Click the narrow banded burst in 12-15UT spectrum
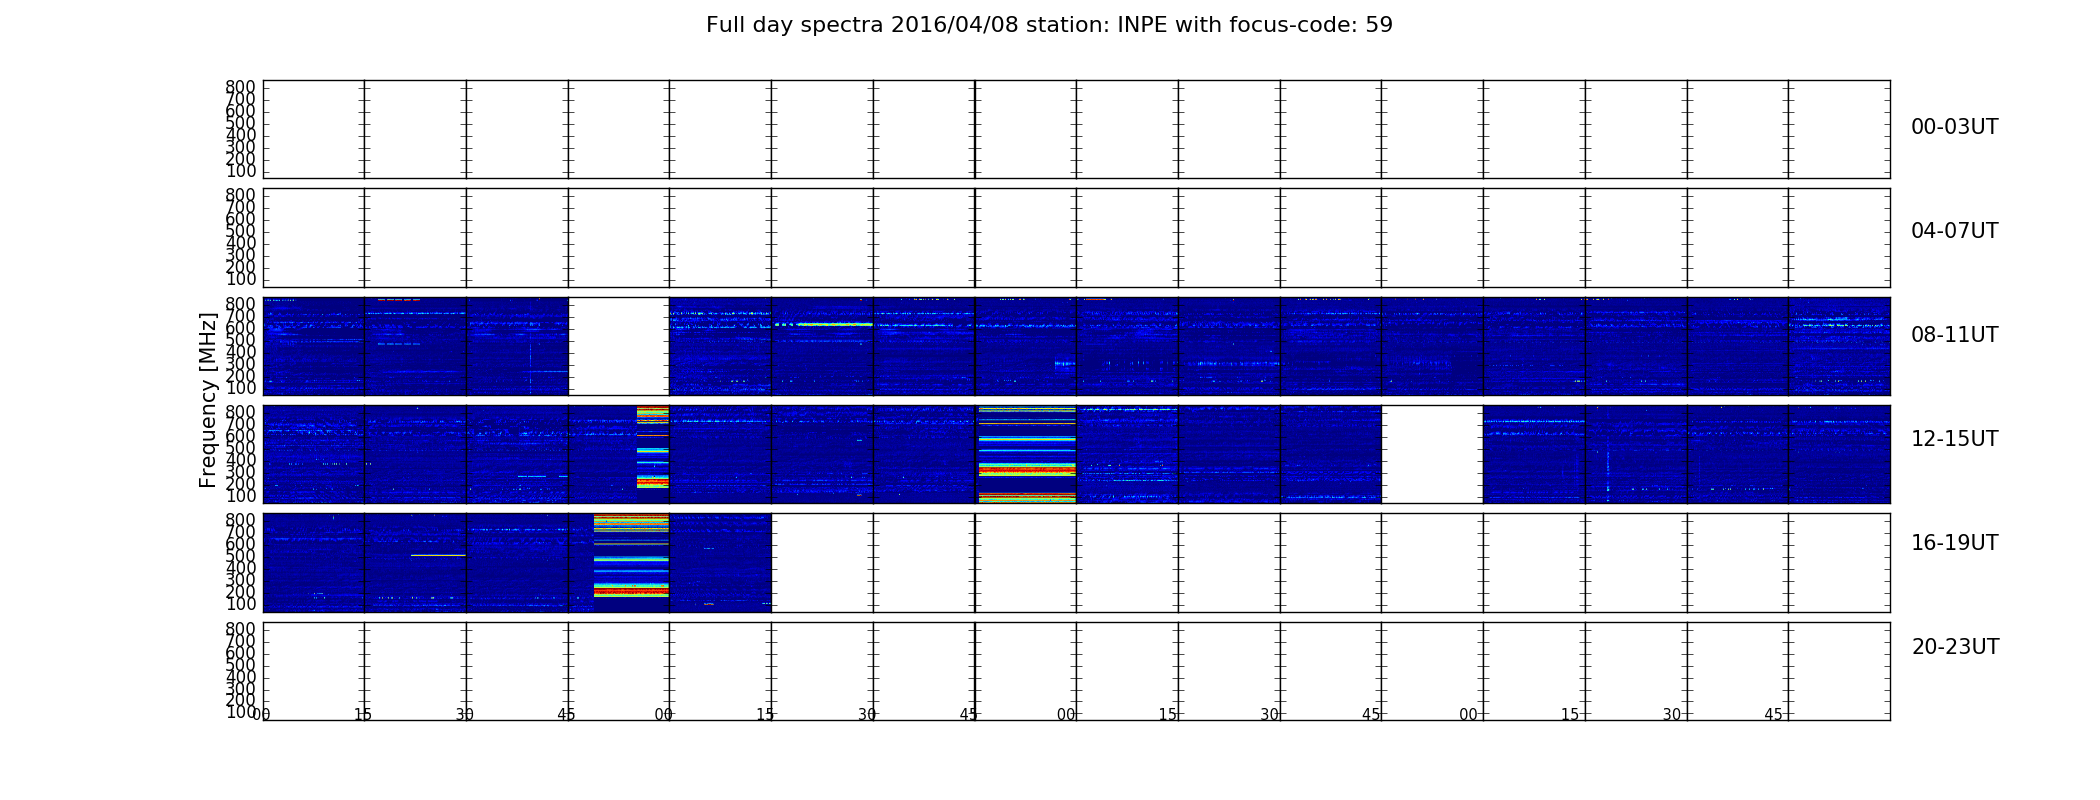The image size is (2100, 800). 653,447
